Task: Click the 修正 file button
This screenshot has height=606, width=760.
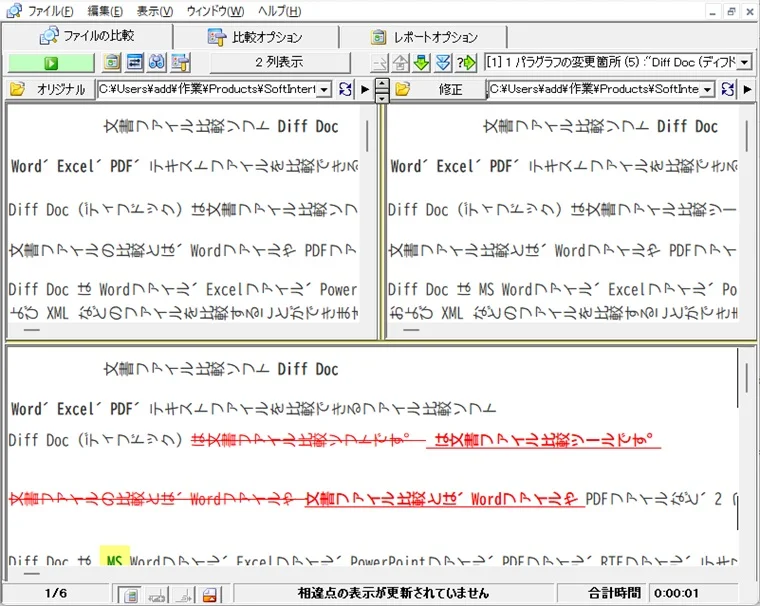Action: point(450,89)
